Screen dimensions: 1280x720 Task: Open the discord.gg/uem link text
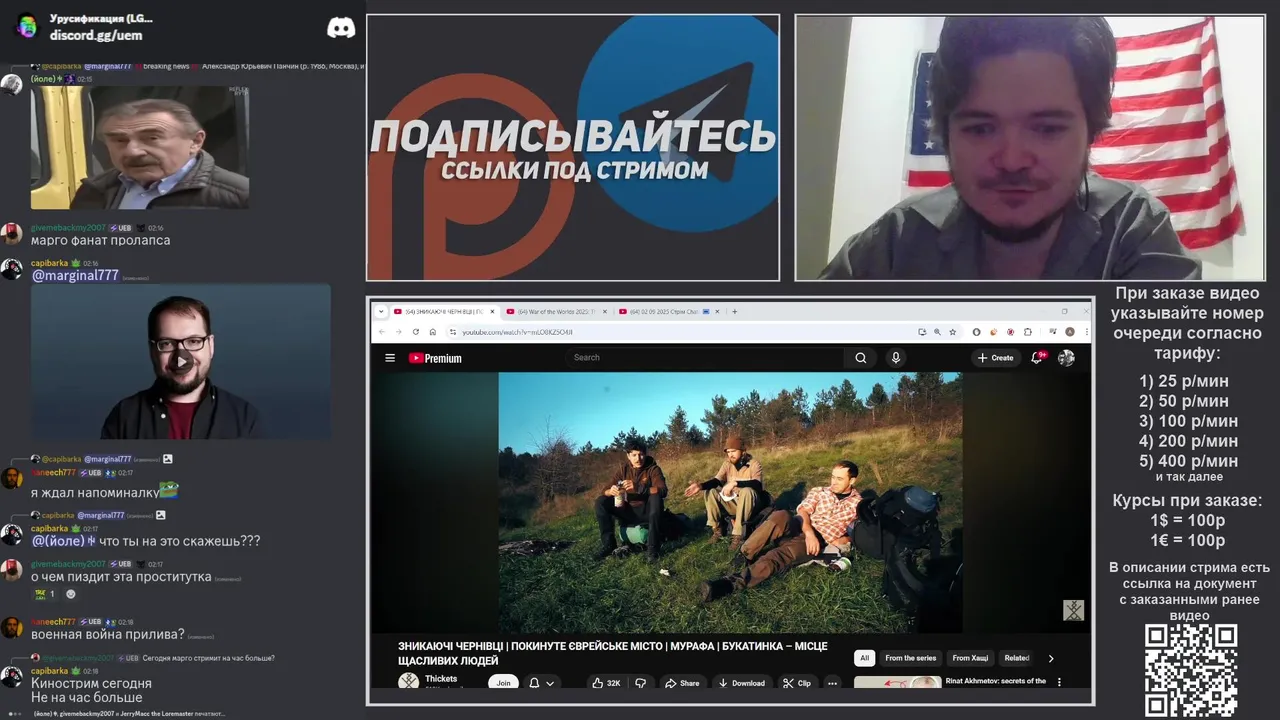[96, 35]
